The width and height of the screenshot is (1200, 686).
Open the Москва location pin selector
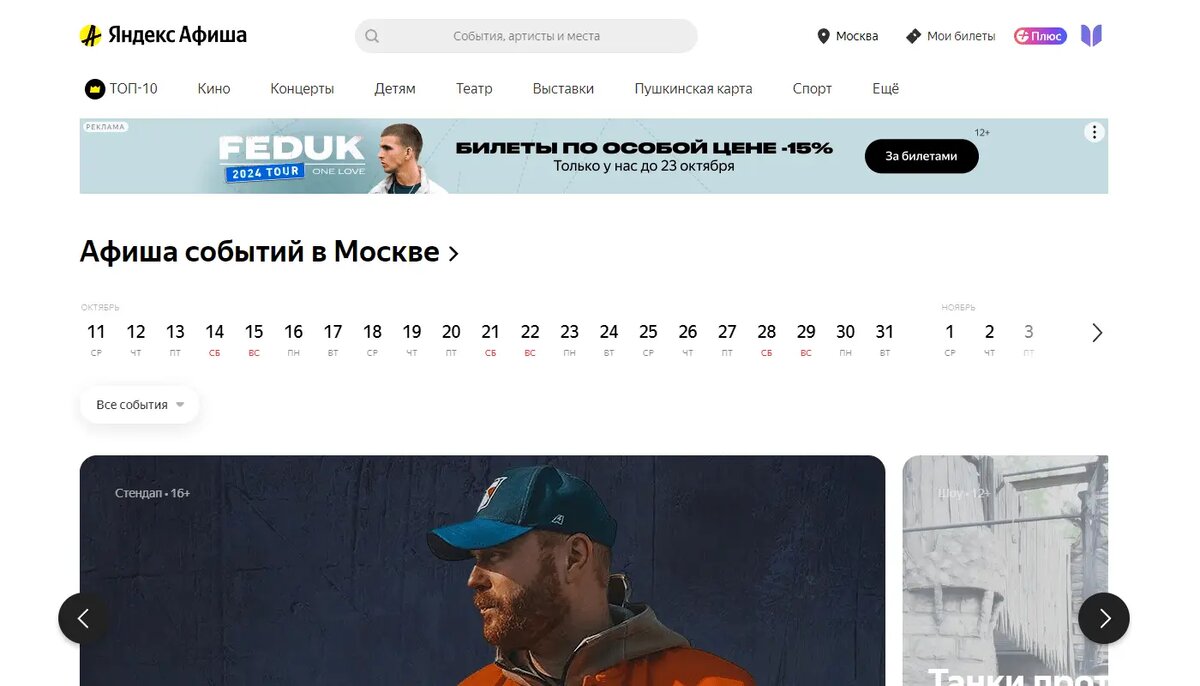824,36
